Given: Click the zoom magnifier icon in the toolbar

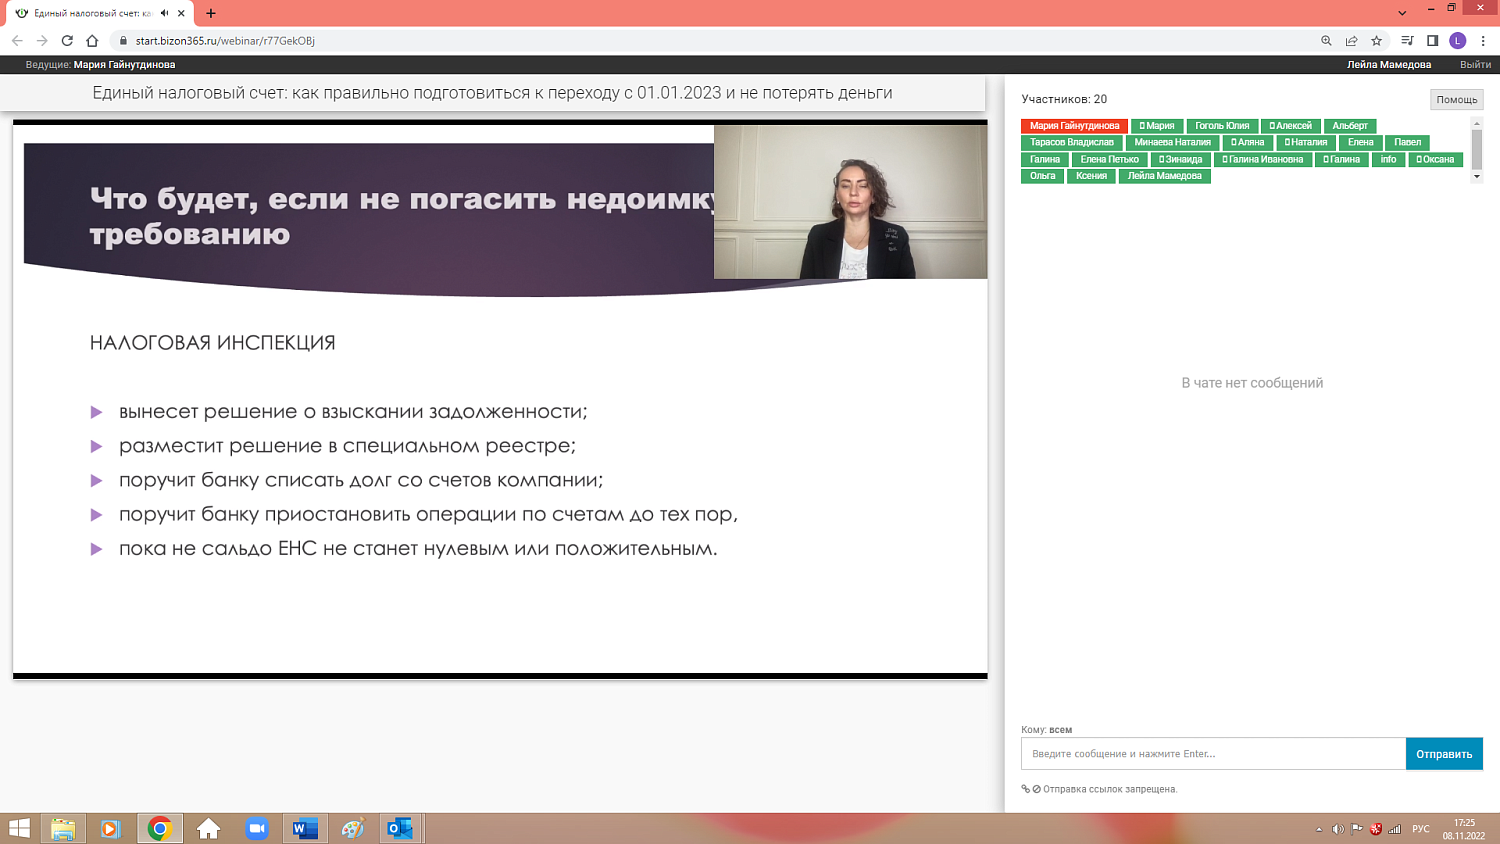Looking at the screenshot, I should point(1326,42).
